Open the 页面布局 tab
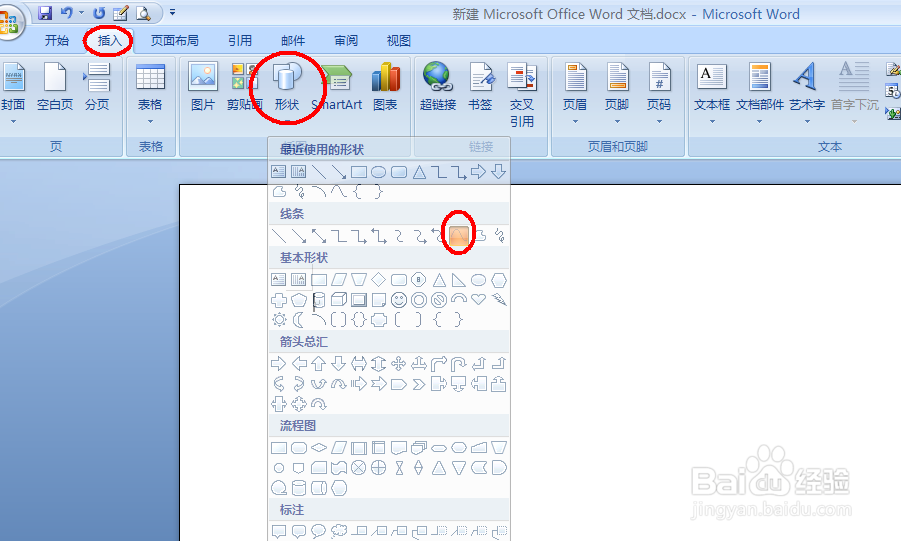This screenshot has height=541, width=901. (x=175, y=40)
